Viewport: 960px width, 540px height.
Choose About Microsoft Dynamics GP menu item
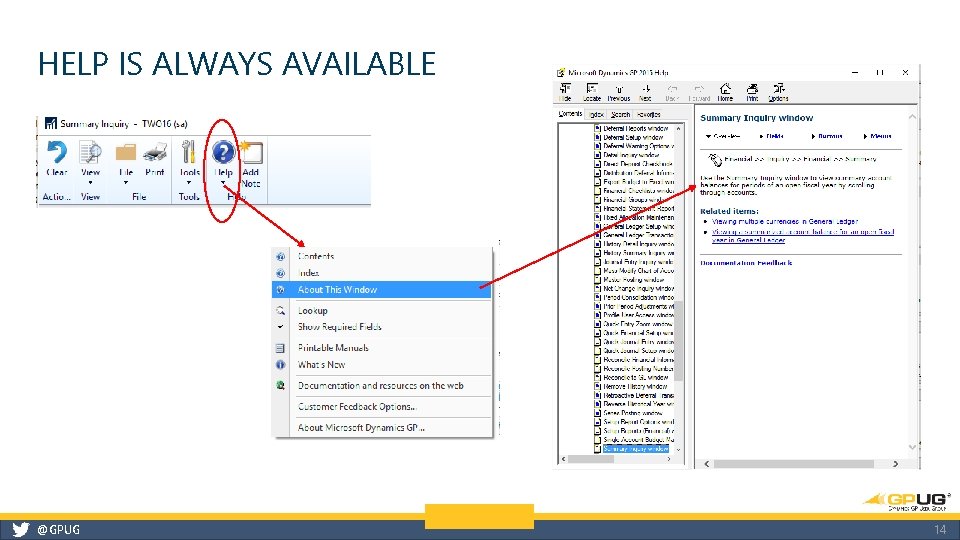tap(381, 428)
